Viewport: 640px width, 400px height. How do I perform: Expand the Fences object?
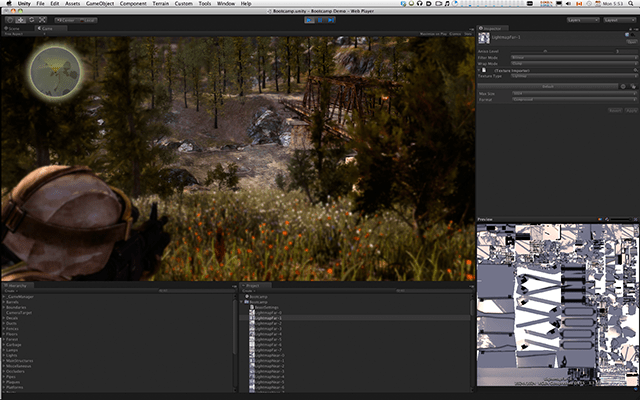tap(4, 329)
